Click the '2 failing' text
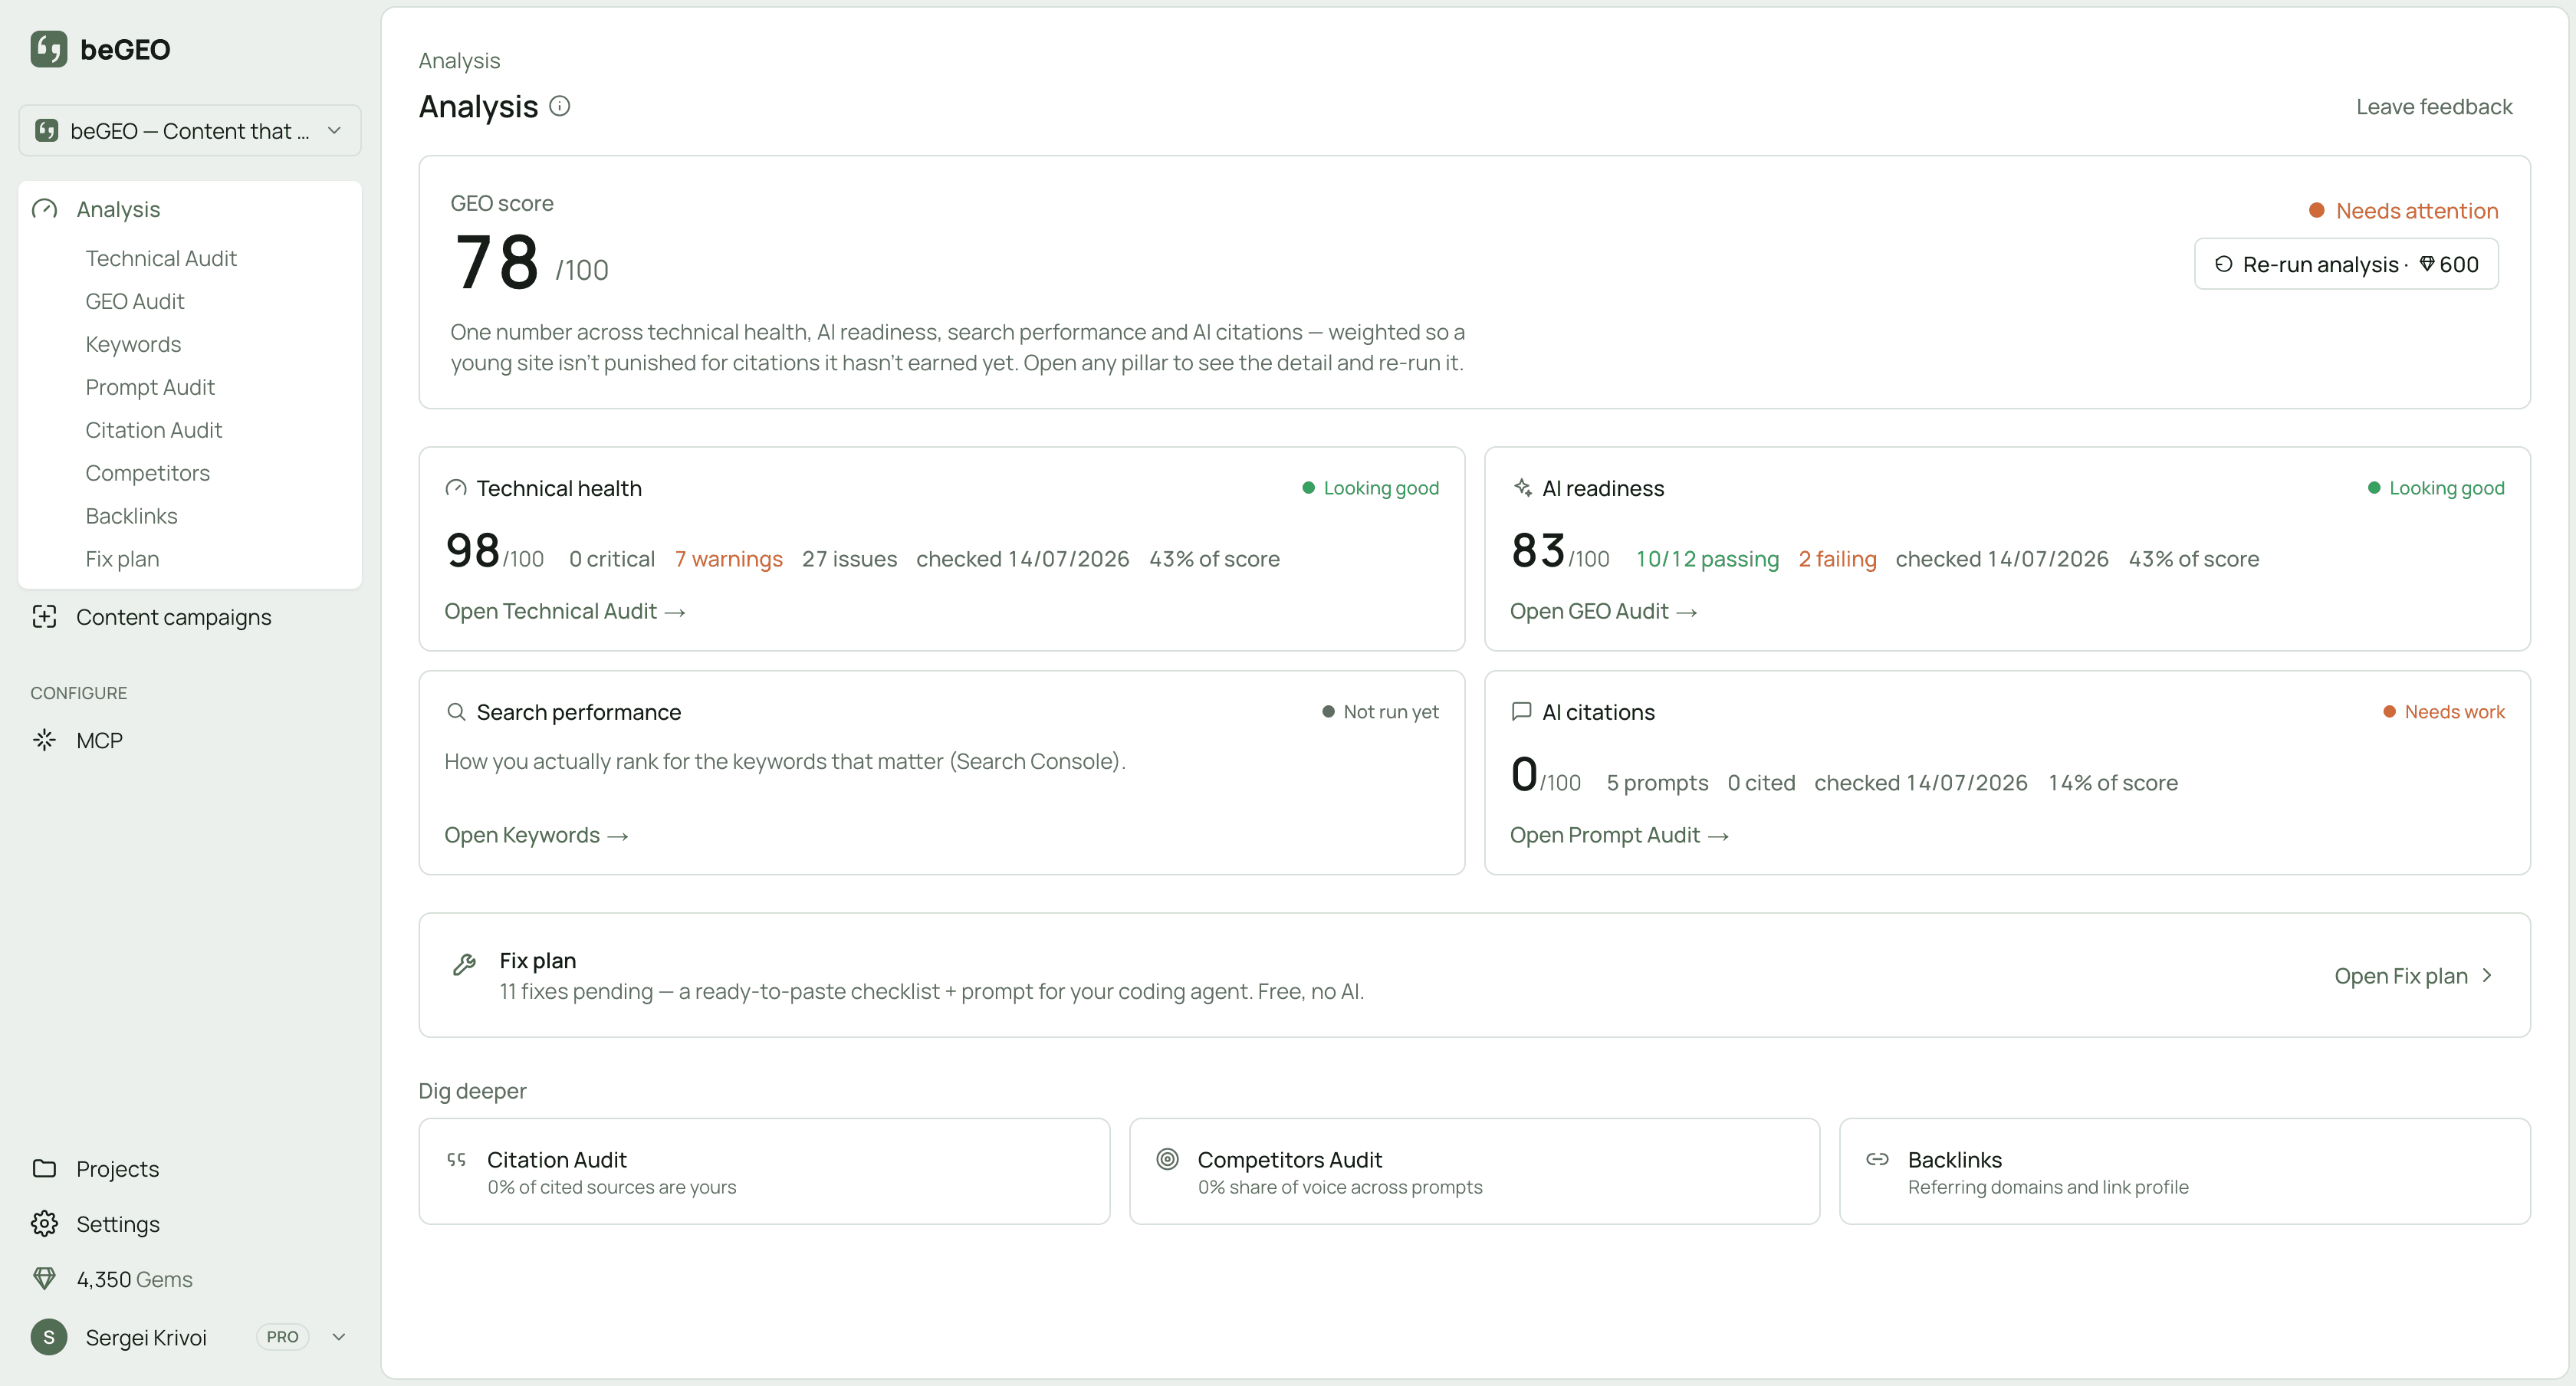Image resolution: width=2576 pixels, height=1386 pixels. 1838,559
